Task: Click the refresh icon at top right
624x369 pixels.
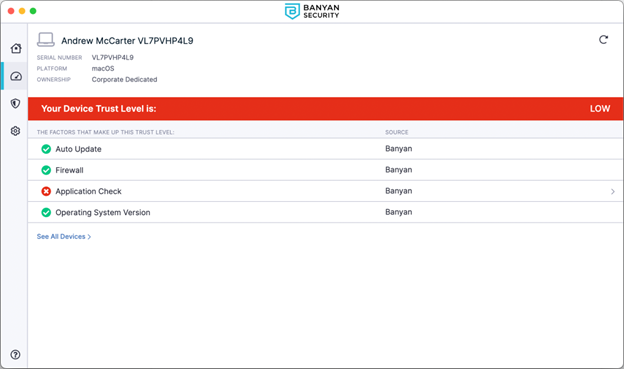Action: tap(603, 40)
